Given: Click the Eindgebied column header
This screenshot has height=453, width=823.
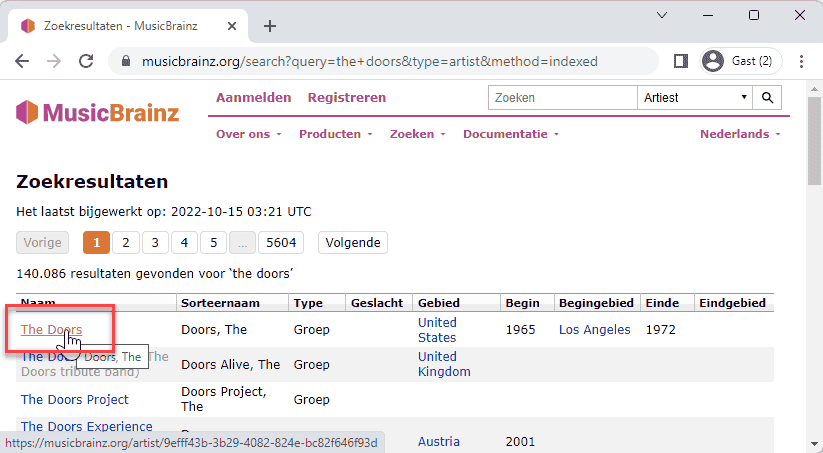Looking at the screenshot, I should 732,303.
